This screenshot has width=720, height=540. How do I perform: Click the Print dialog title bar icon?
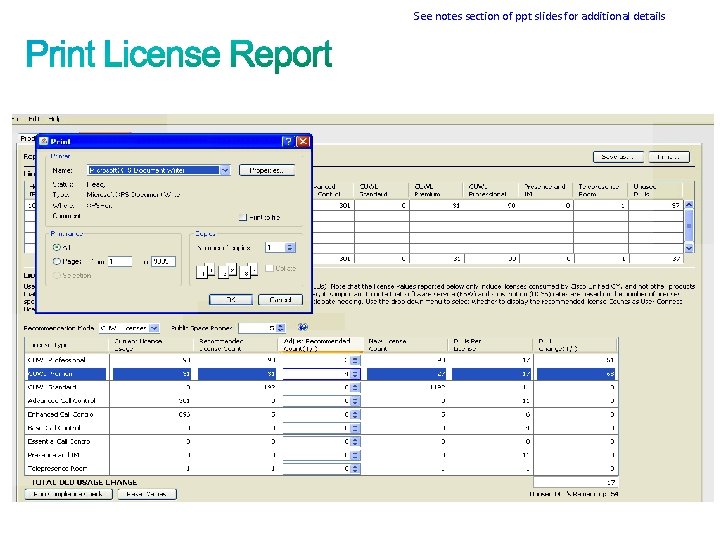[44, 141]
